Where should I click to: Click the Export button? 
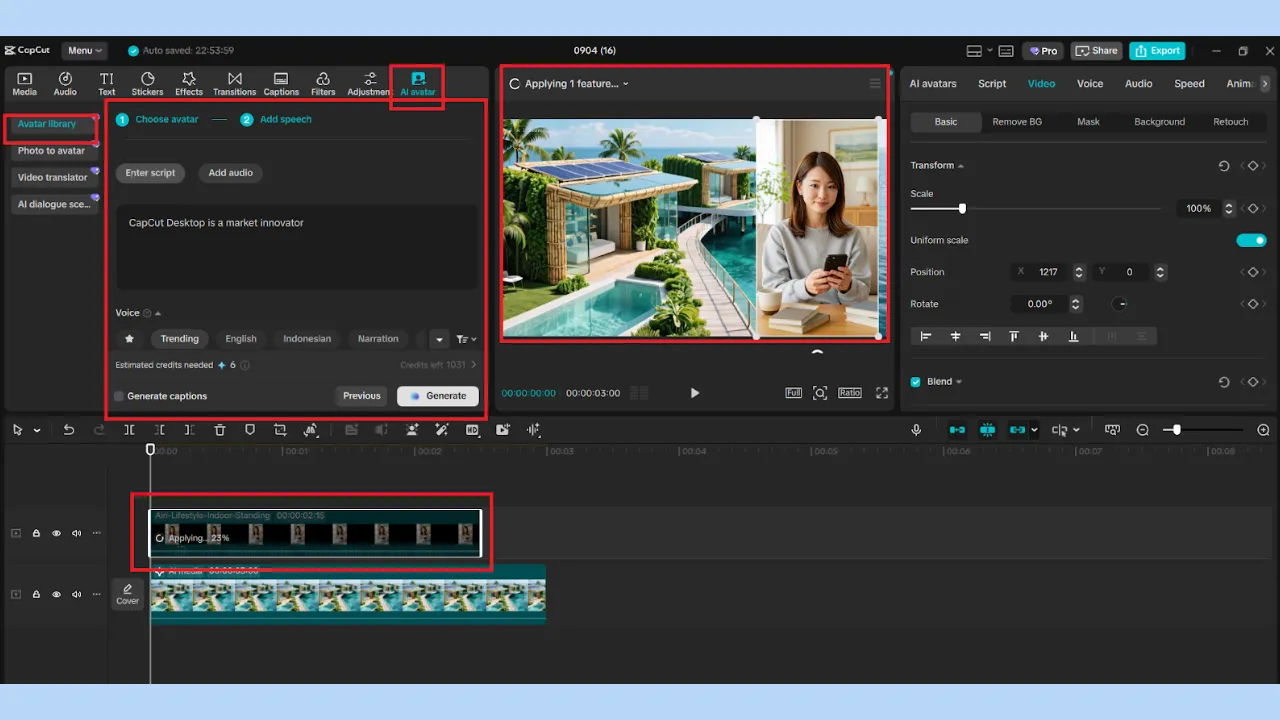(1157, 51)
